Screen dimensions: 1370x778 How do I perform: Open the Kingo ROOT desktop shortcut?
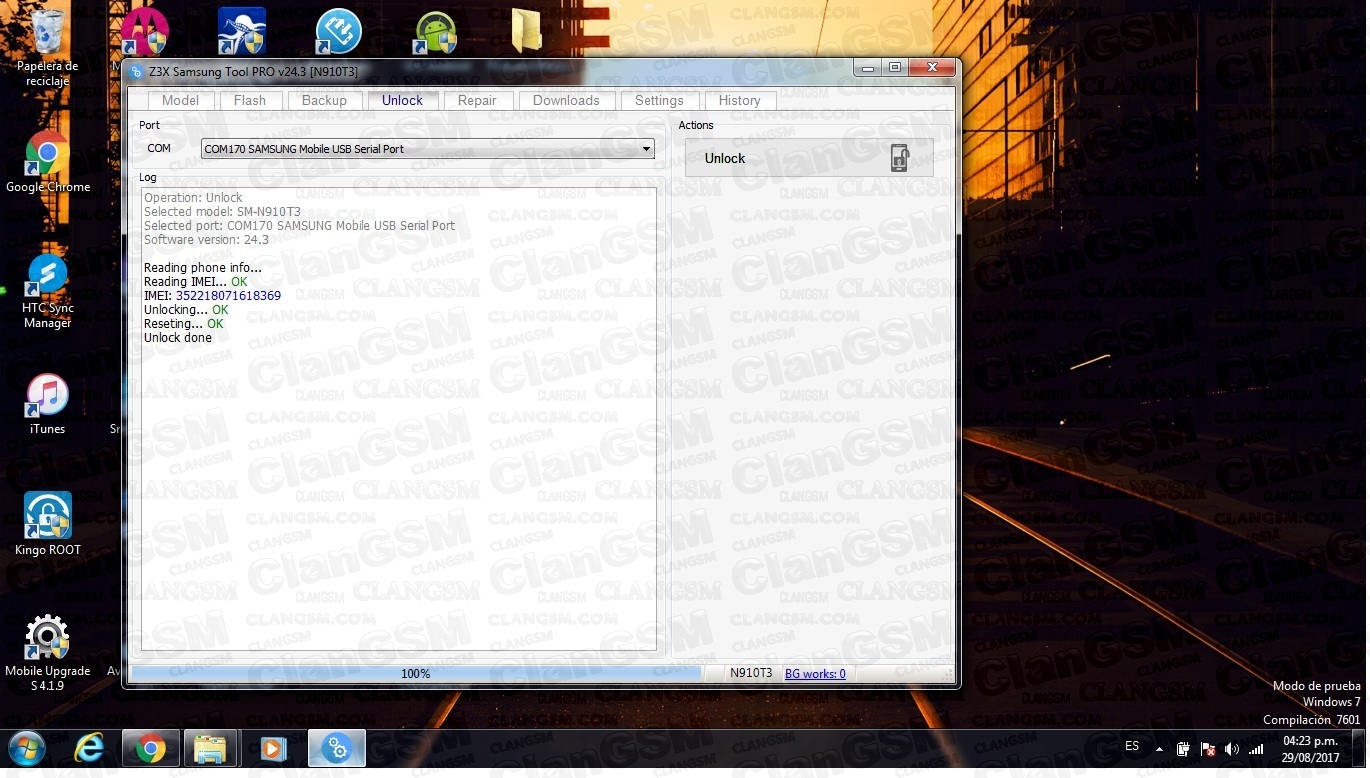[47, 525]
